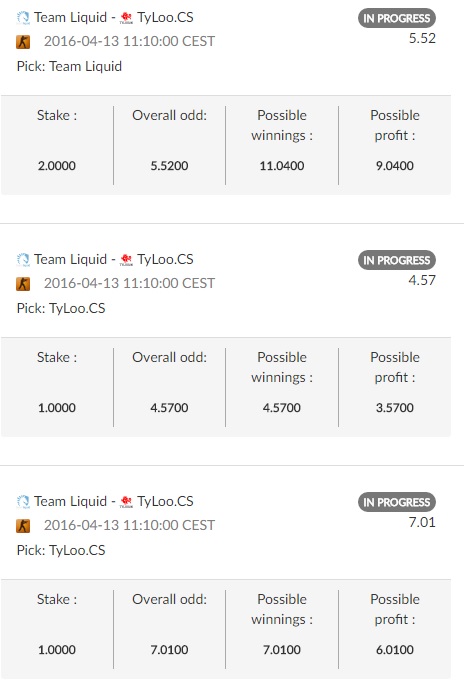Click TyLoo logo icon in second bet
Image resolution: width=464 pixels, height=700 pixels.
click(x=126, y=260)
